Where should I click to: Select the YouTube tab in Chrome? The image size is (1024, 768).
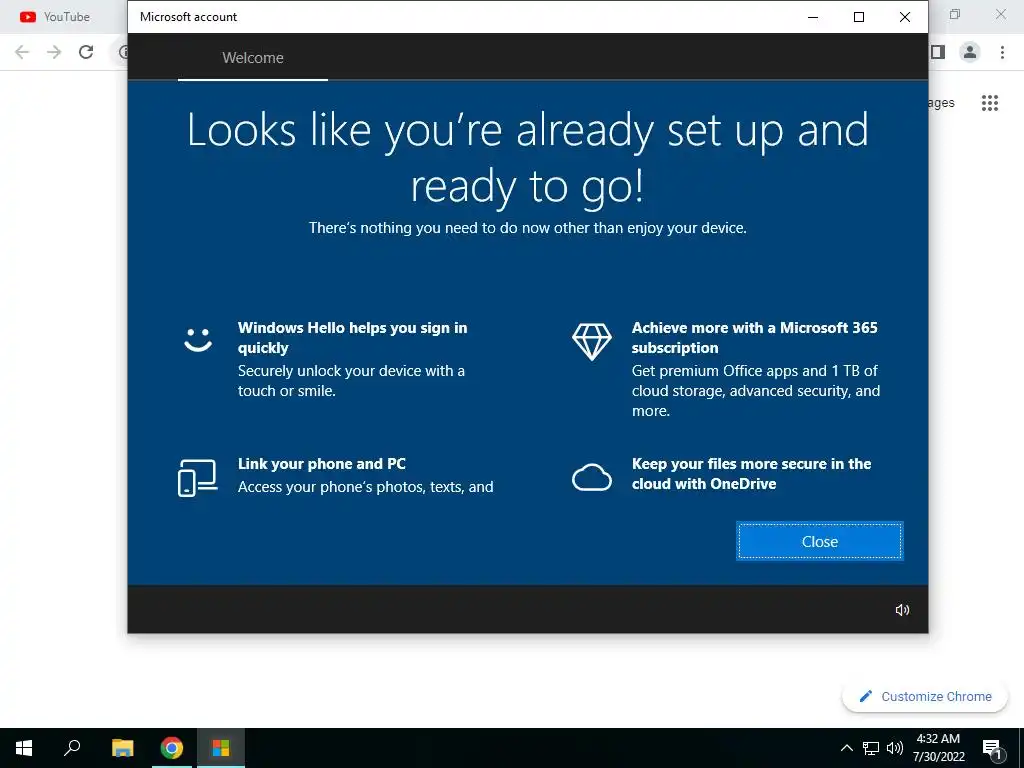tap(63, 17)
